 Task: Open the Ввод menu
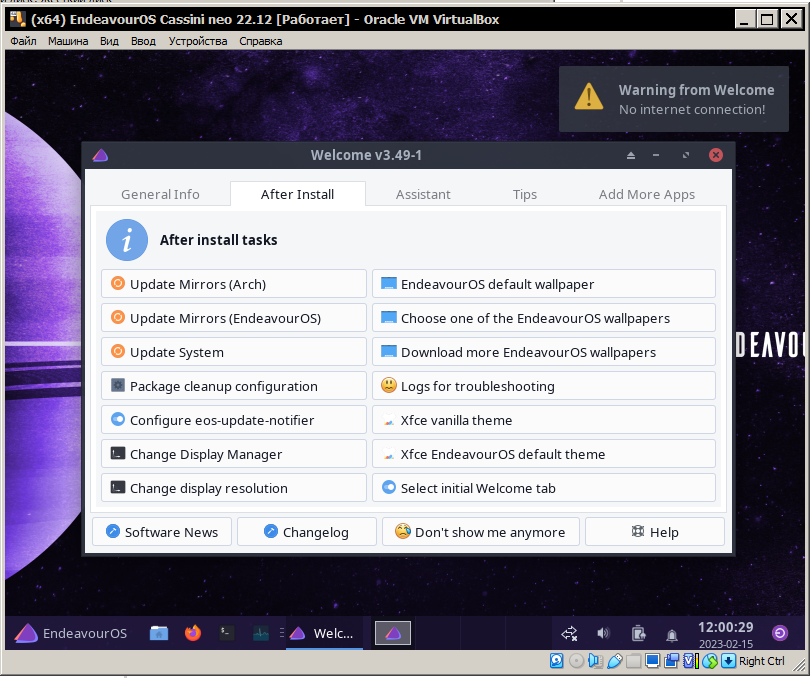pyautogui.click(x=143, y=41)
